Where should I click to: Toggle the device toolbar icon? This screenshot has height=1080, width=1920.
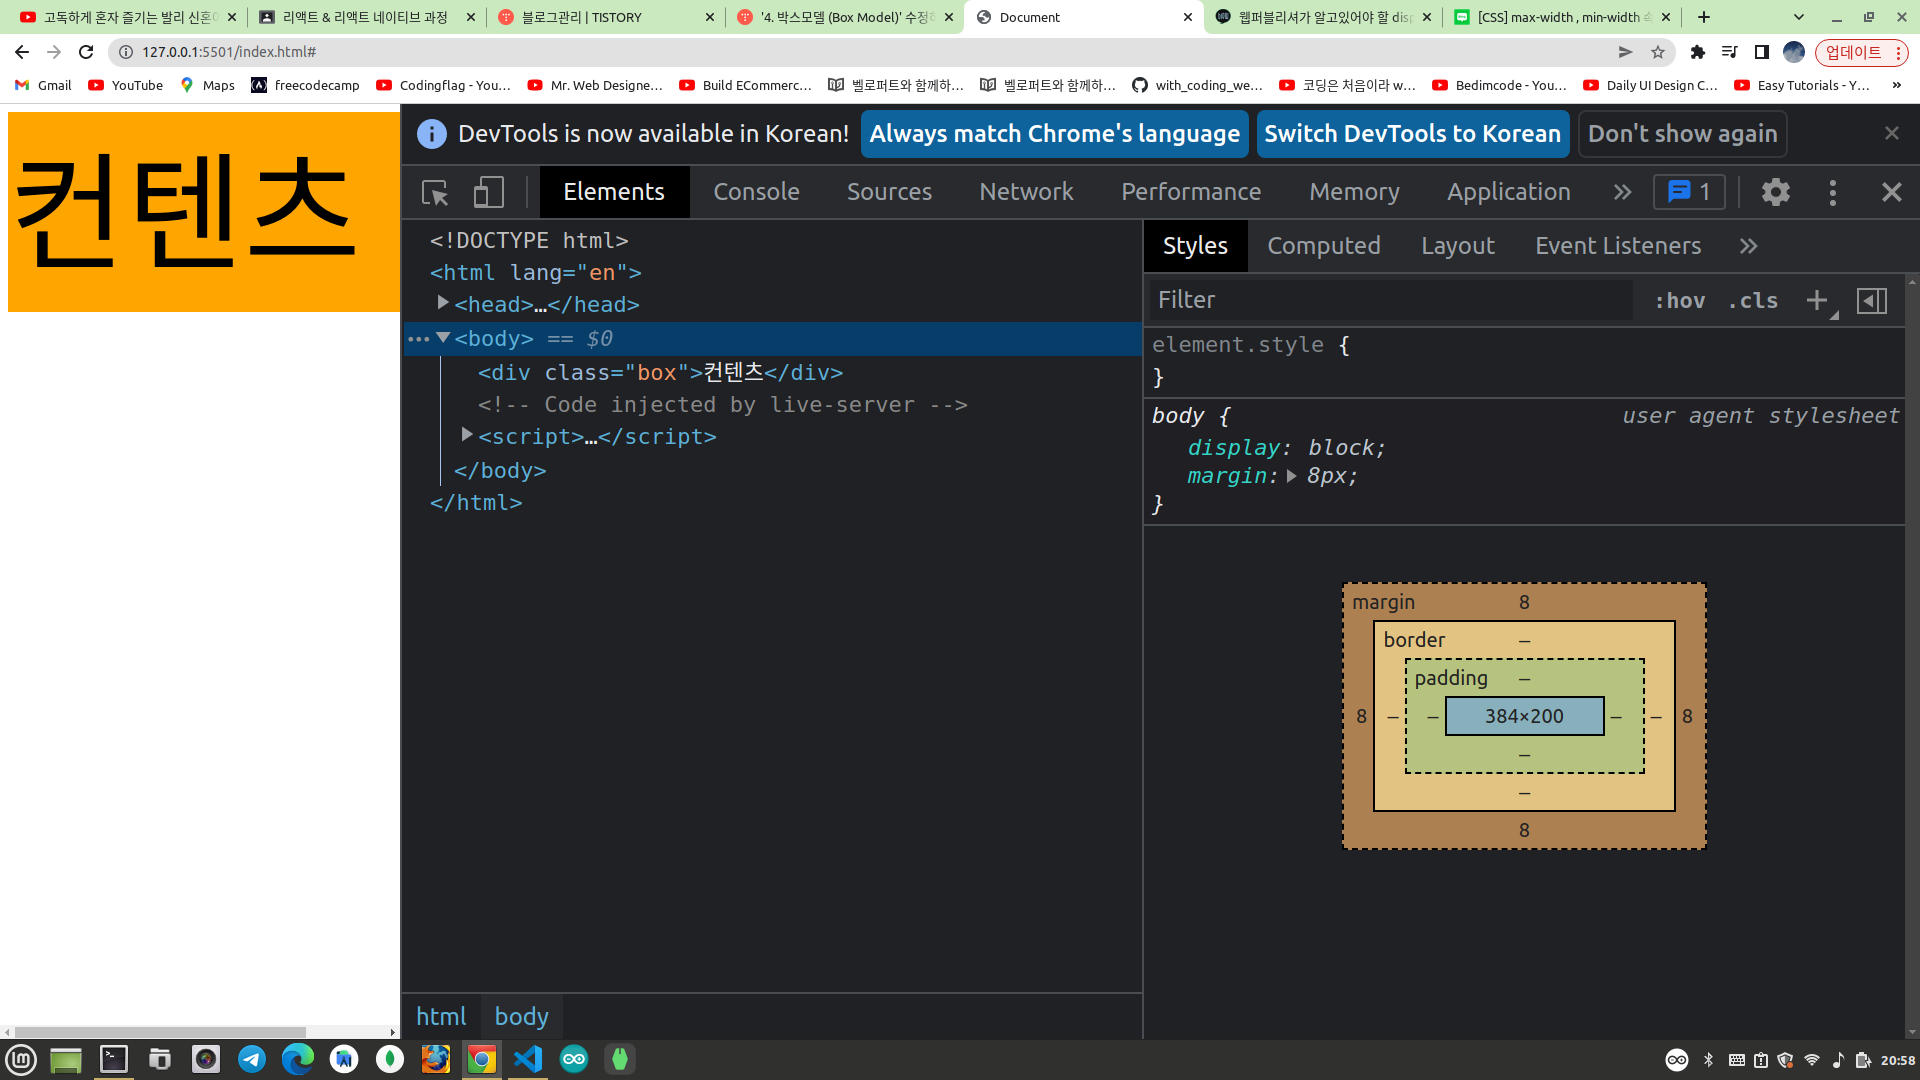[x=488, y=192]
